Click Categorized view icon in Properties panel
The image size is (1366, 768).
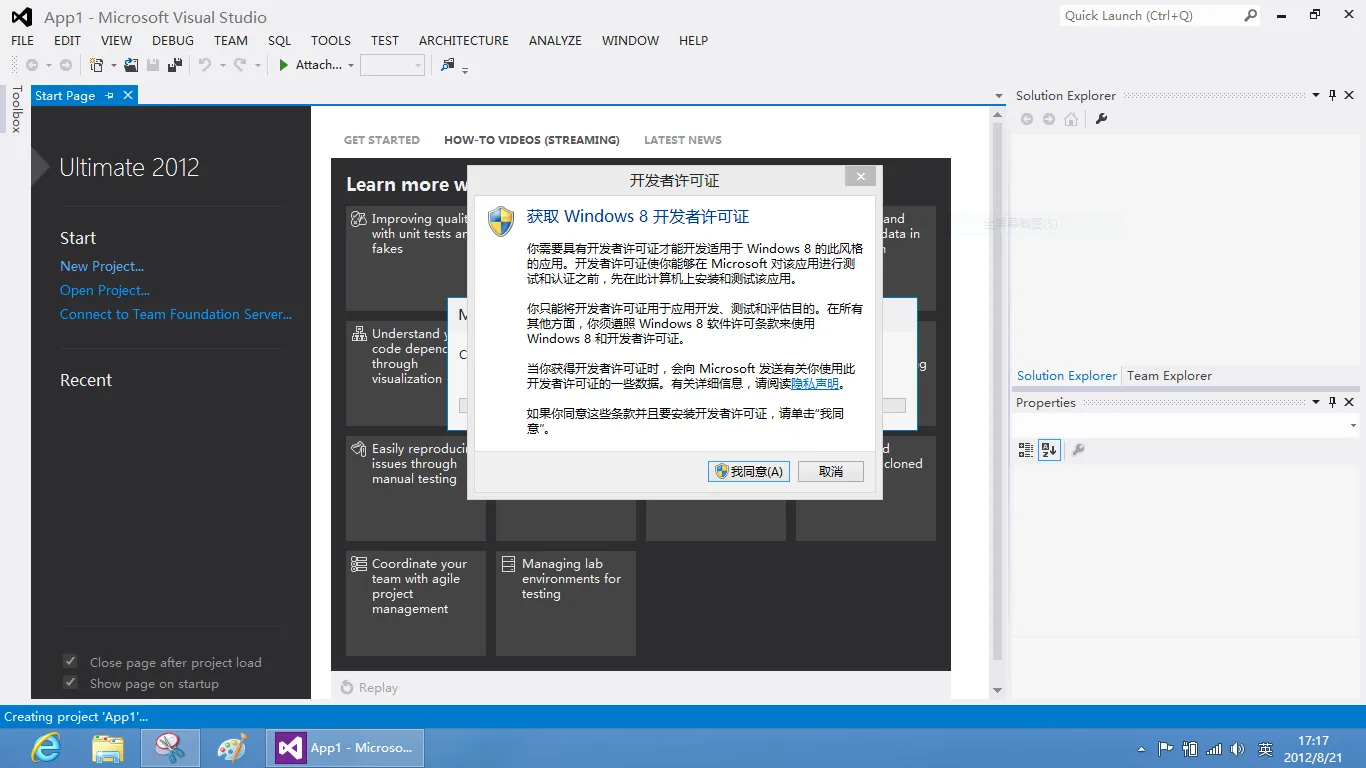tap(1025, 450)
